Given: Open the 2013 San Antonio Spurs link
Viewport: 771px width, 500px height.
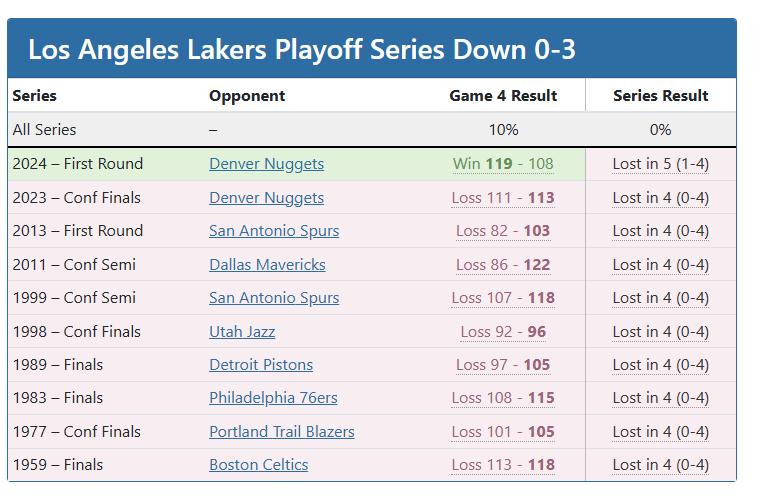Looking at the screenshot, I should click(274, 231).
